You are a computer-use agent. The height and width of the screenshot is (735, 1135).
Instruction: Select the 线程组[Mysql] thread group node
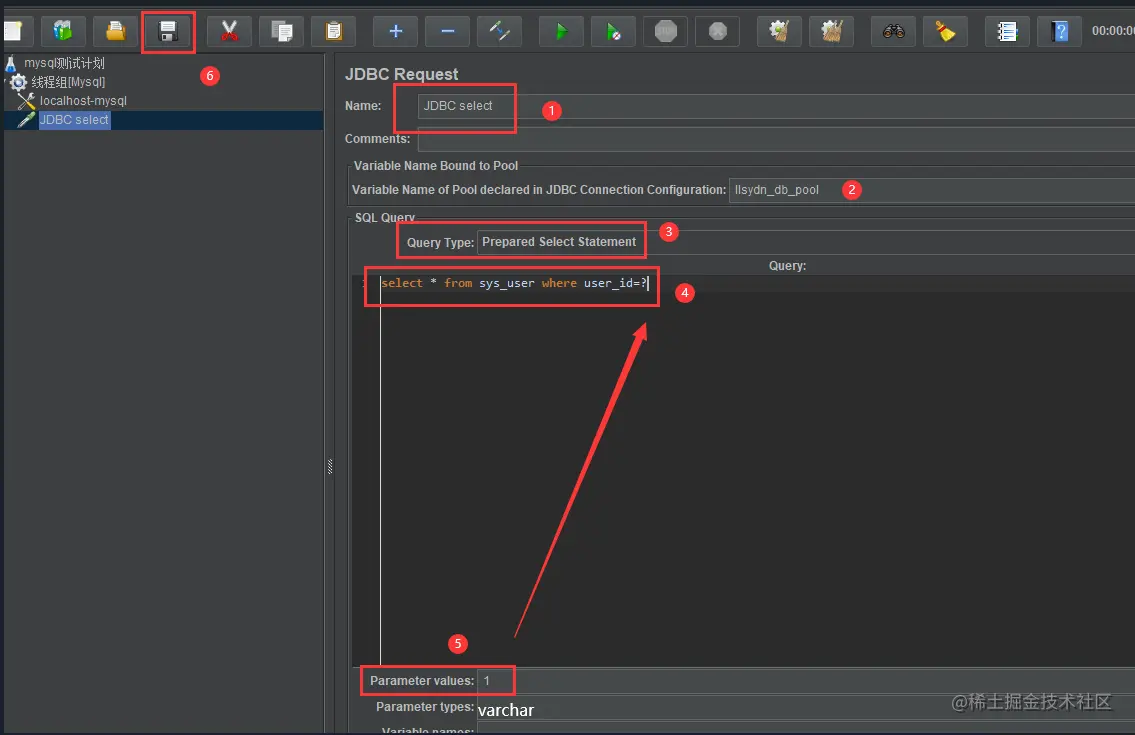tap(68, 82)
